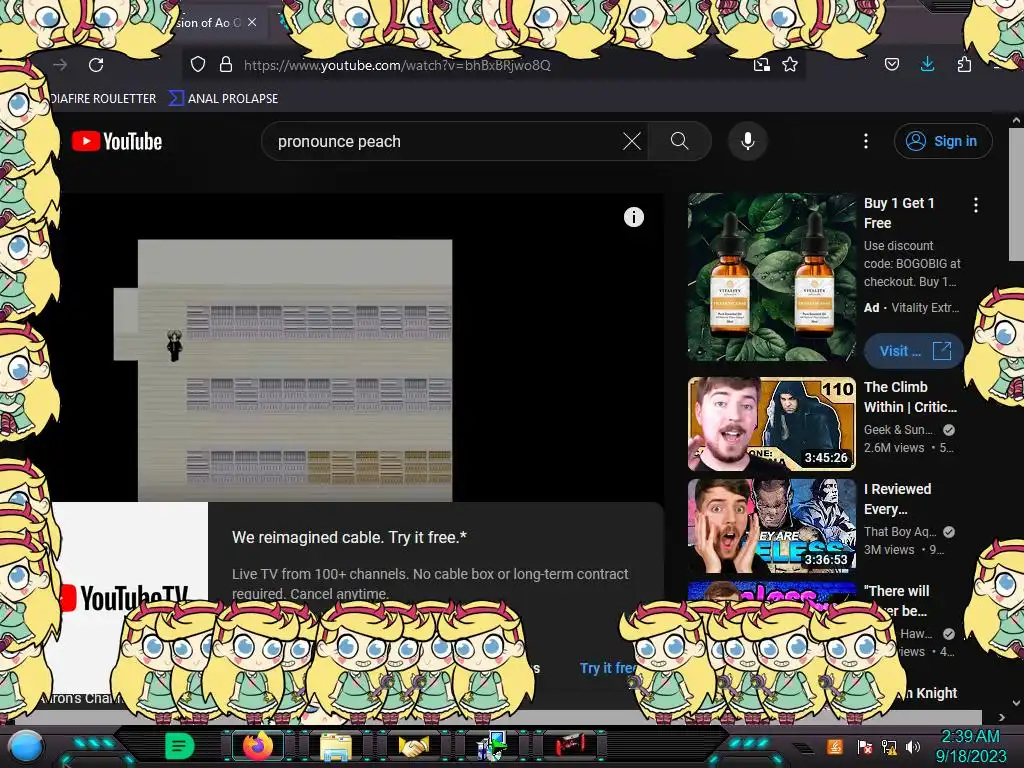Viewport: 1024px width, 768px height.
Task: Open tracking protection shield icon
Action: tap(198, 64)
